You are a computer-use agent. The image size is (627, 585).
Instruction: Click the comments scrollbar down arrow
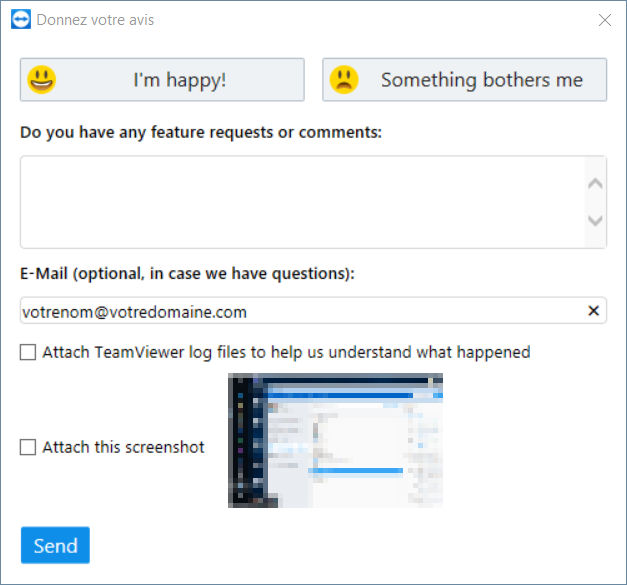595,220
